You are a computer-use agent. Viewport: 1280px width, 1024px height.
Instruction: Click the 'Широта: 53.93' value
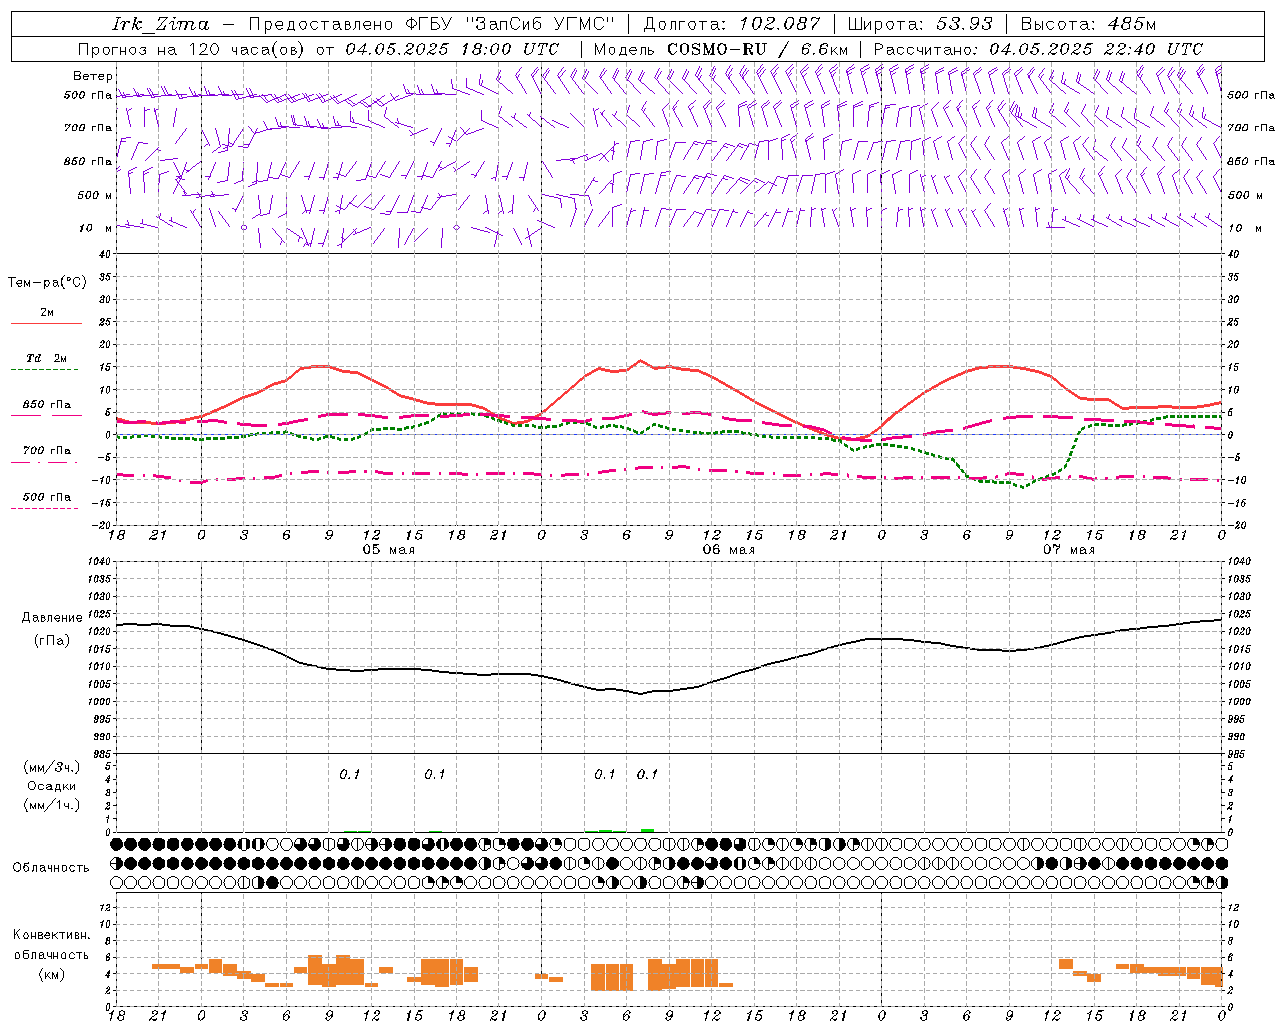(919, 24)
